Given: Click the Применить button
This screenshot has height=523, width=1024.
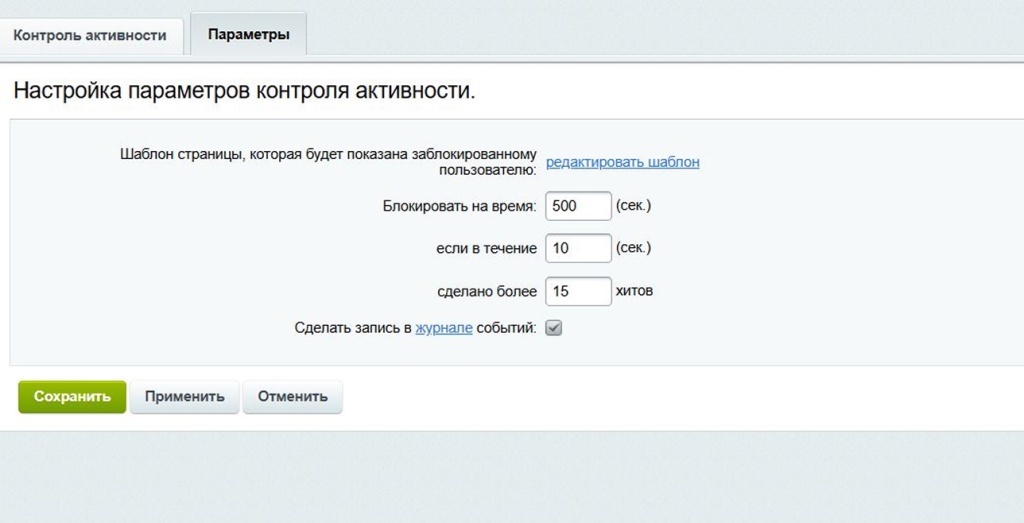Looking at the screenshot, I should pos(184,396).
